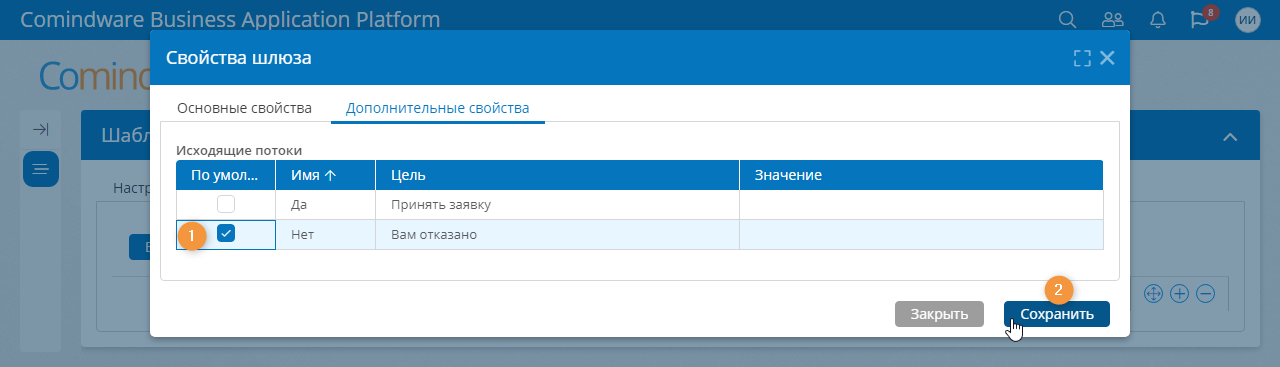Collapse the panel with the up chevron

tap(1230, 137)
